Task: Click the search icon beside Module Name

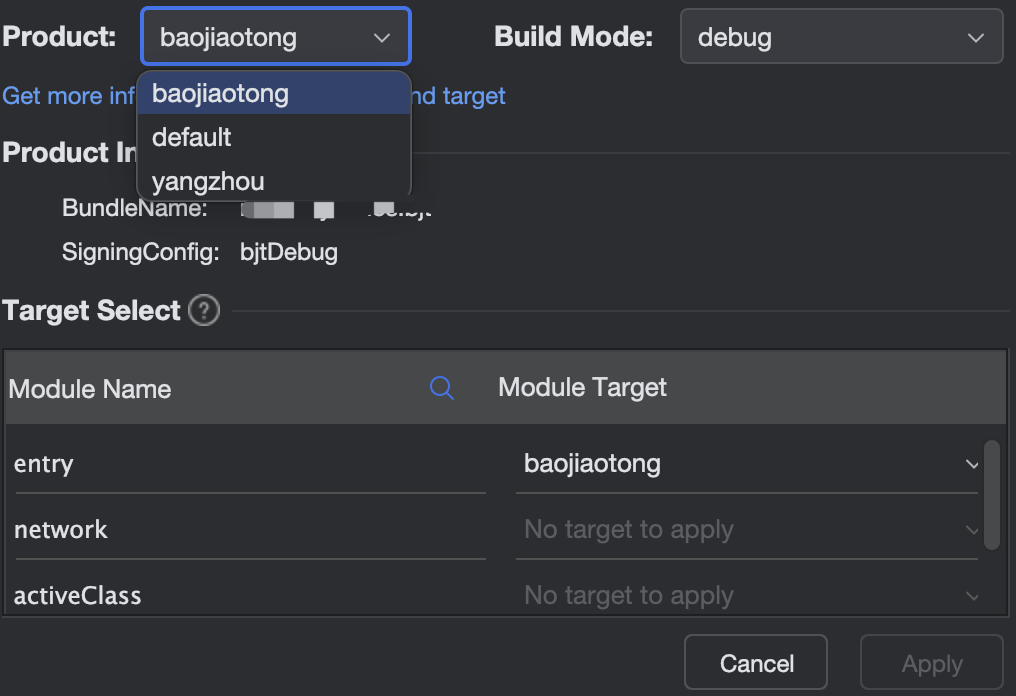Action: click(441, 388)
